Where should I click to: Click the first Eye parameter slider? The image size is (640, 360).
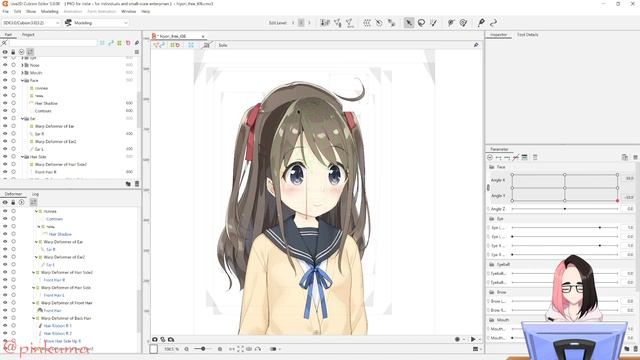click(x=564, y=227)
